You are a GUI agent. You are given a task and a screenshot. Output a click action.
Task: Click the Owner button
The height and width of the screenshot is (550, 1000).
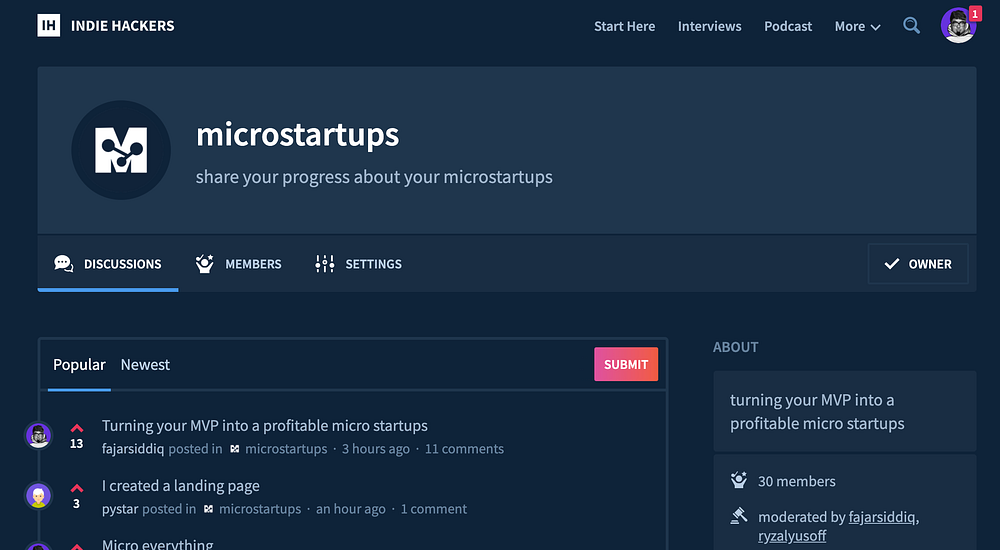pos(918,264)
